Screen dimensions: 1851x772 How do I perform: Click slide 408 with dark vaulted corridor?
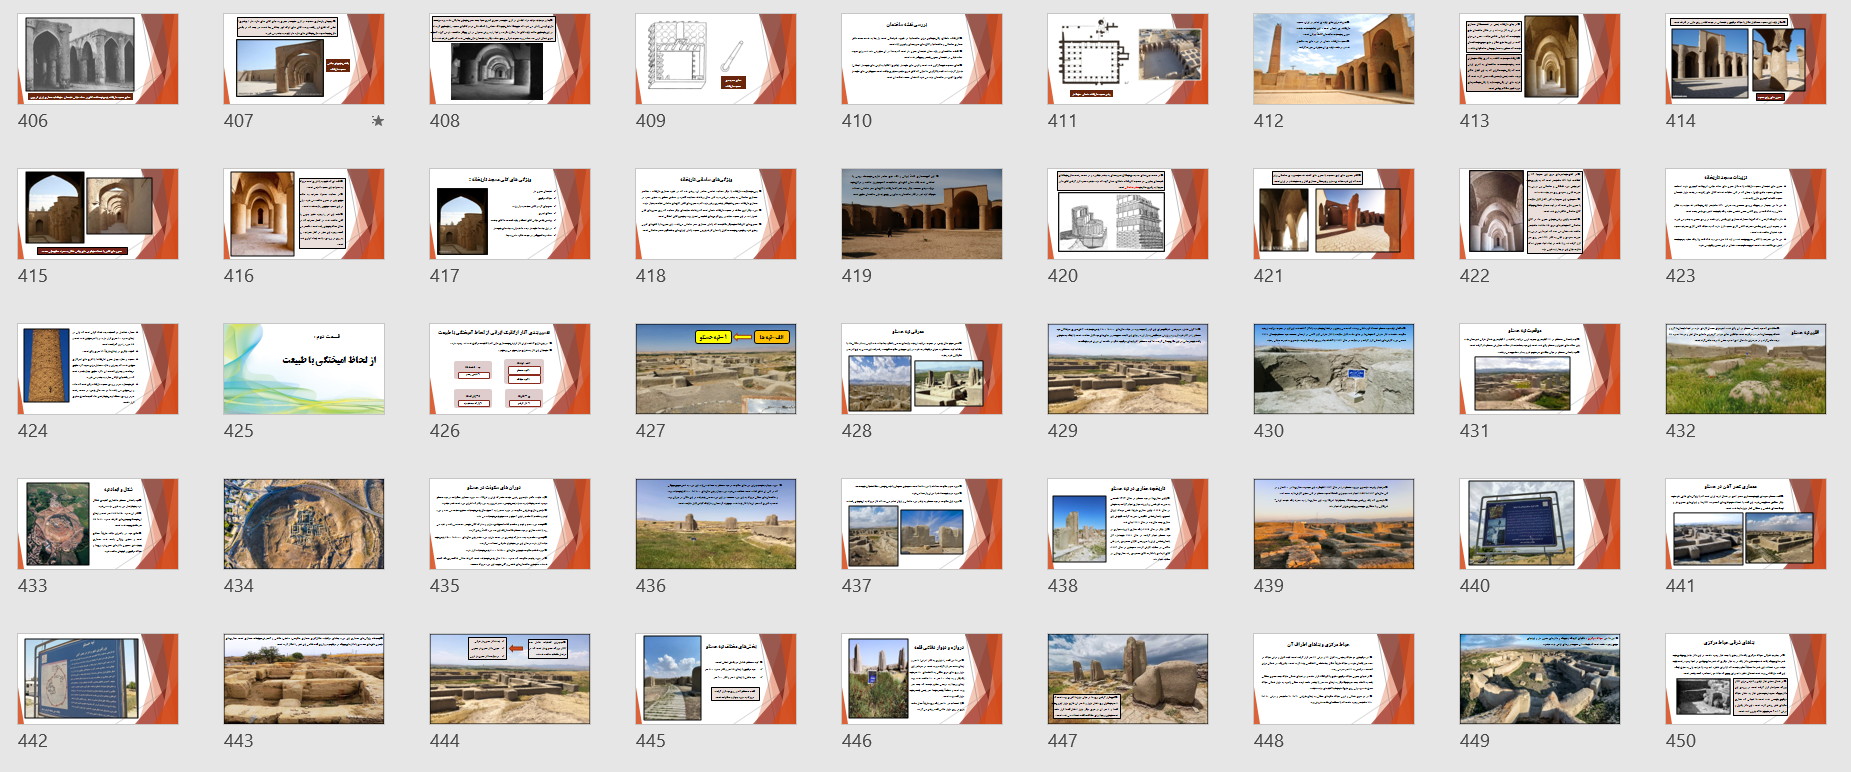click(510, 59)
